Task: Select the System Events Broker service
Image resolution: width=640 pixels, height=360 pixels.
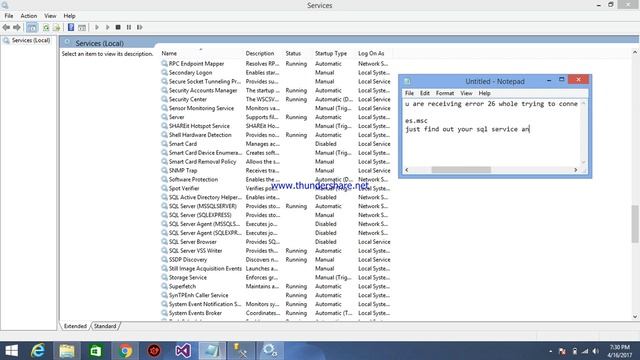Action: tap(195, 313)
